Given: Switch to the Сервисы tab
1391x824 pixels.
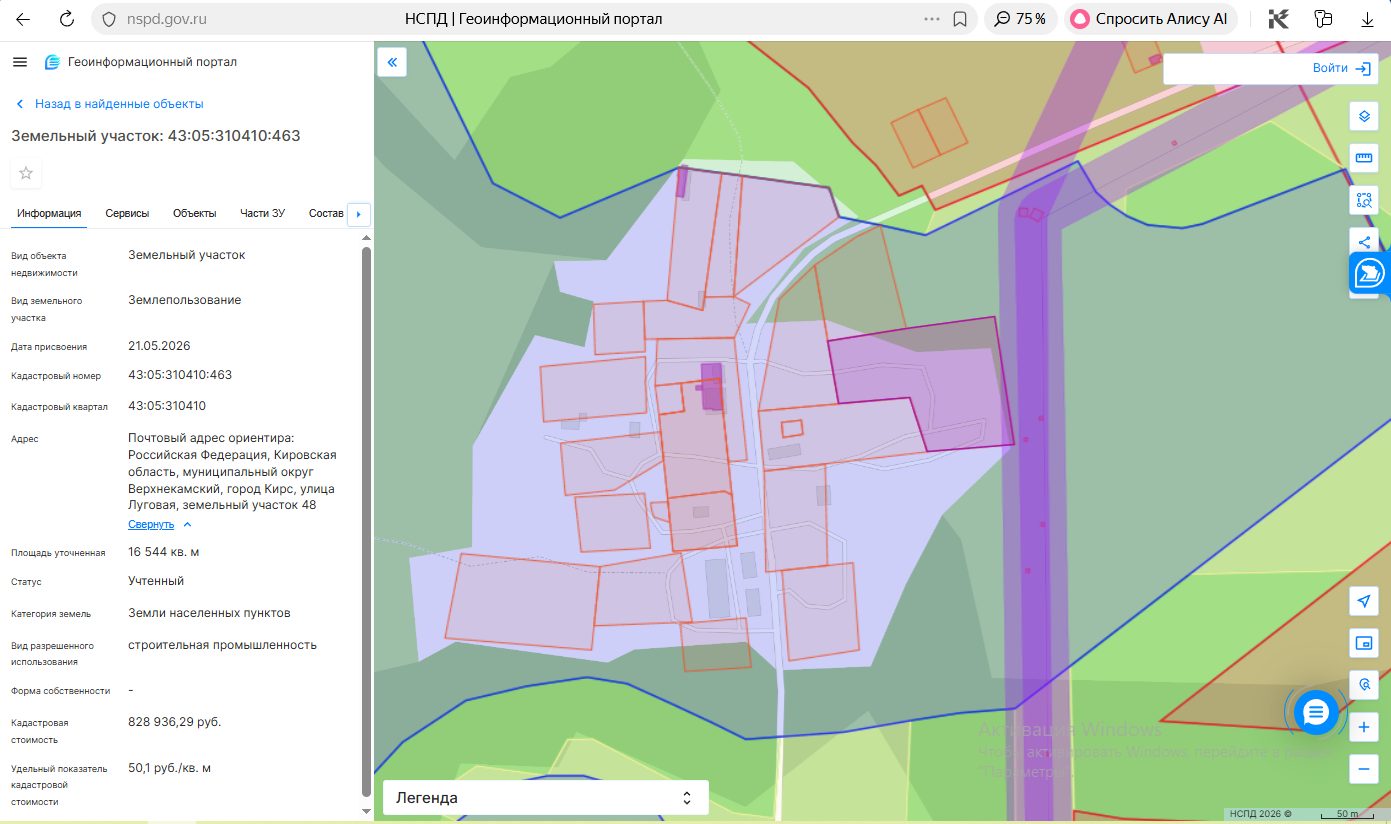Looking at the screenshot, I should pyautogui.click(x=127, y=213).
